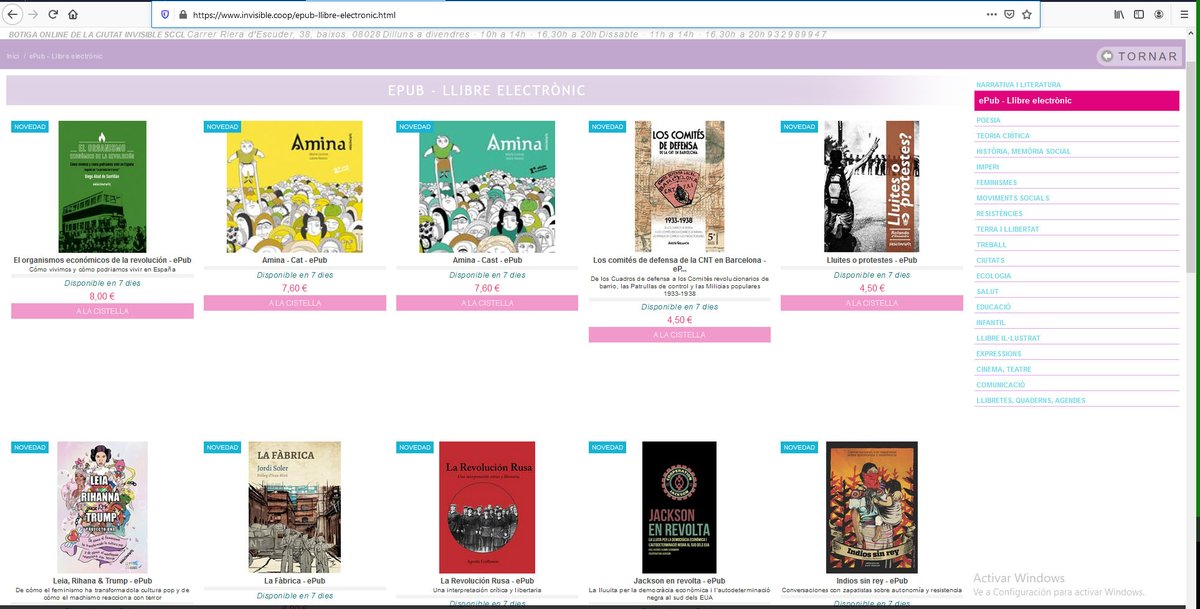Open La Fàbrica book cover

pyautogui.click(x=294, y=507)
